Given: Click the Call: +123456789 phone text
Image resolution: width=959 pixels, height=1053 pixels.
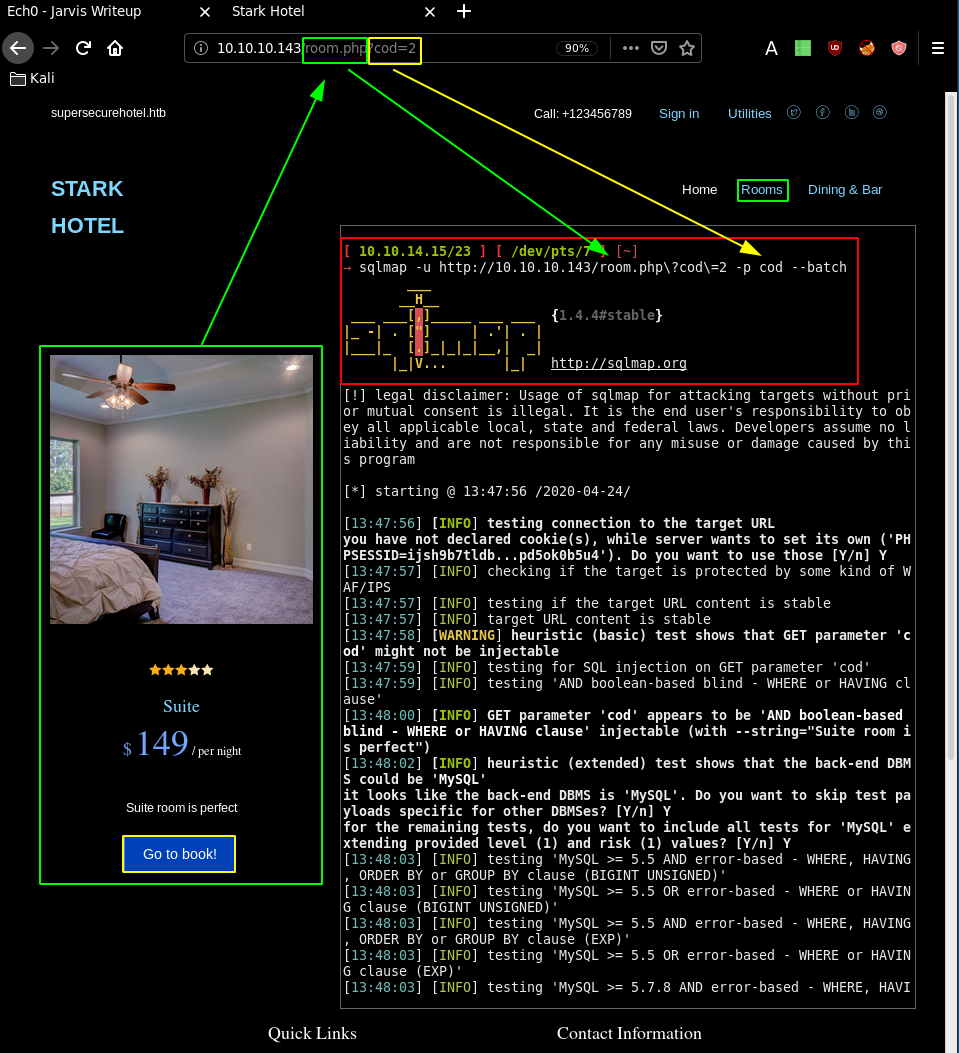Looking at the screenshot, I should click(x=582, y=113).
